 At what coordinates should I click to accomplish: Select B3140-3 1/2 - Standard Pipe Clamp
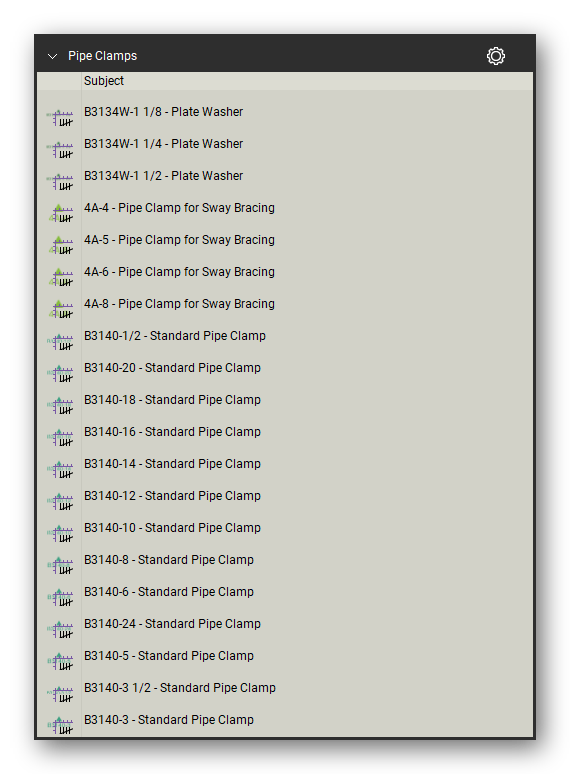(x=180, y=688)
